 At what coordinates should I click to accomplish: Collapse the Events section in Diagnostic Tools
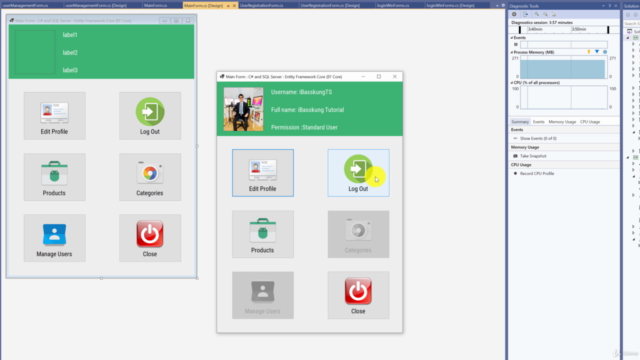click(512, 38)
